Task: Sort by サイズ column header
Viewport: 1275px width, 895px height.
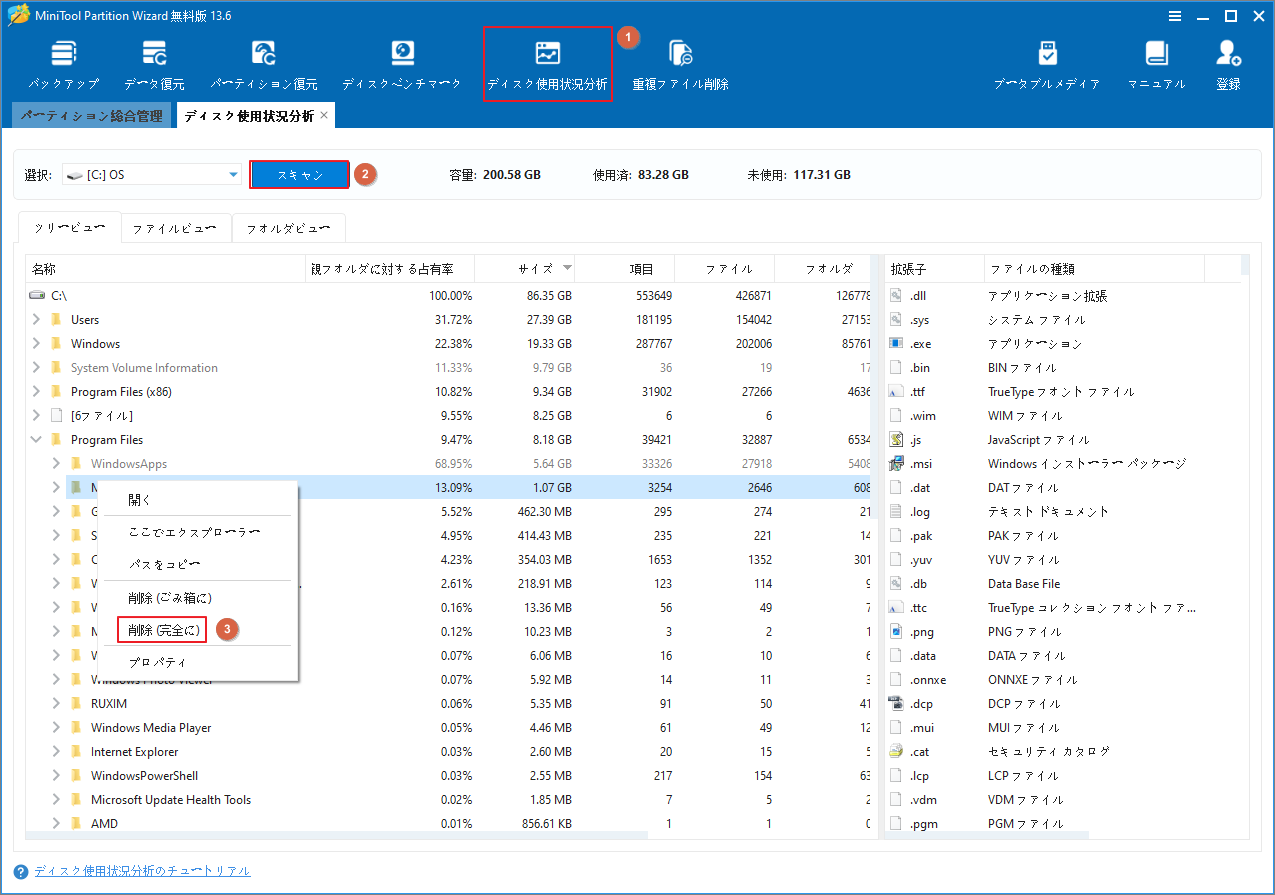Action: click(525, 269)
